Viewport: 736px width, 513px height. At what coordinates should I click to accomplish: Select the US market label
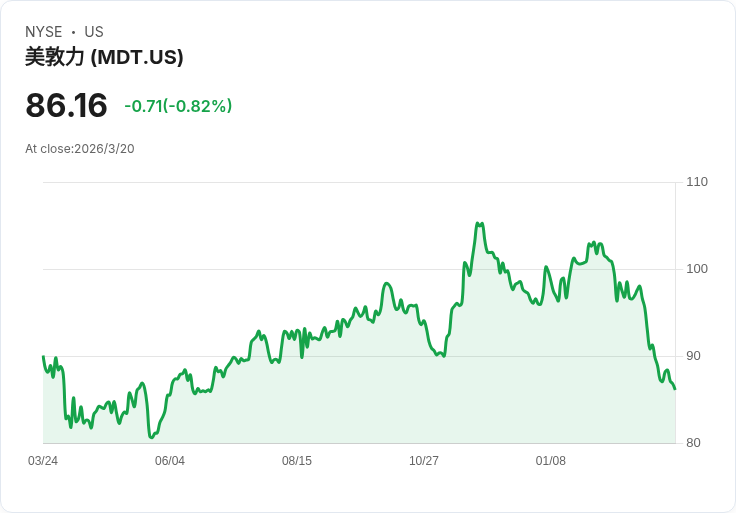(94, 32)
